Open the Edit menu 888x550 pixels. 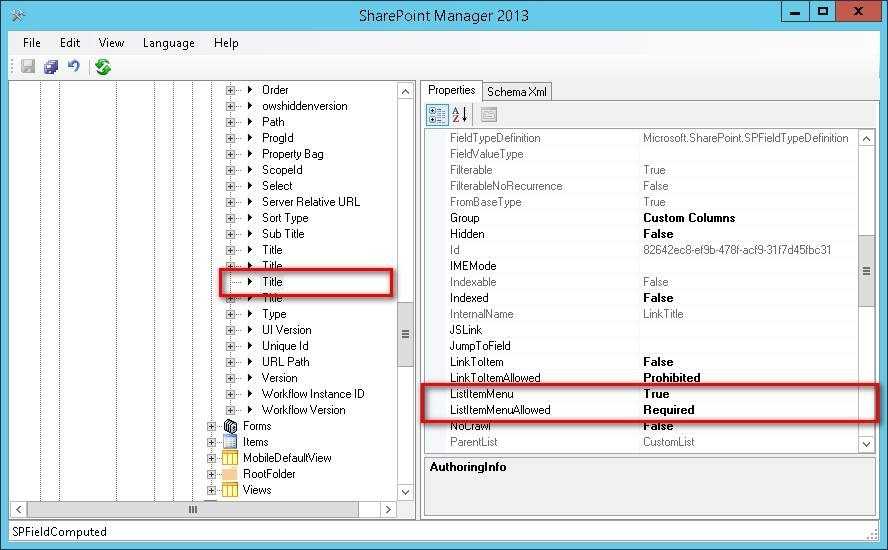coord(70,43)
